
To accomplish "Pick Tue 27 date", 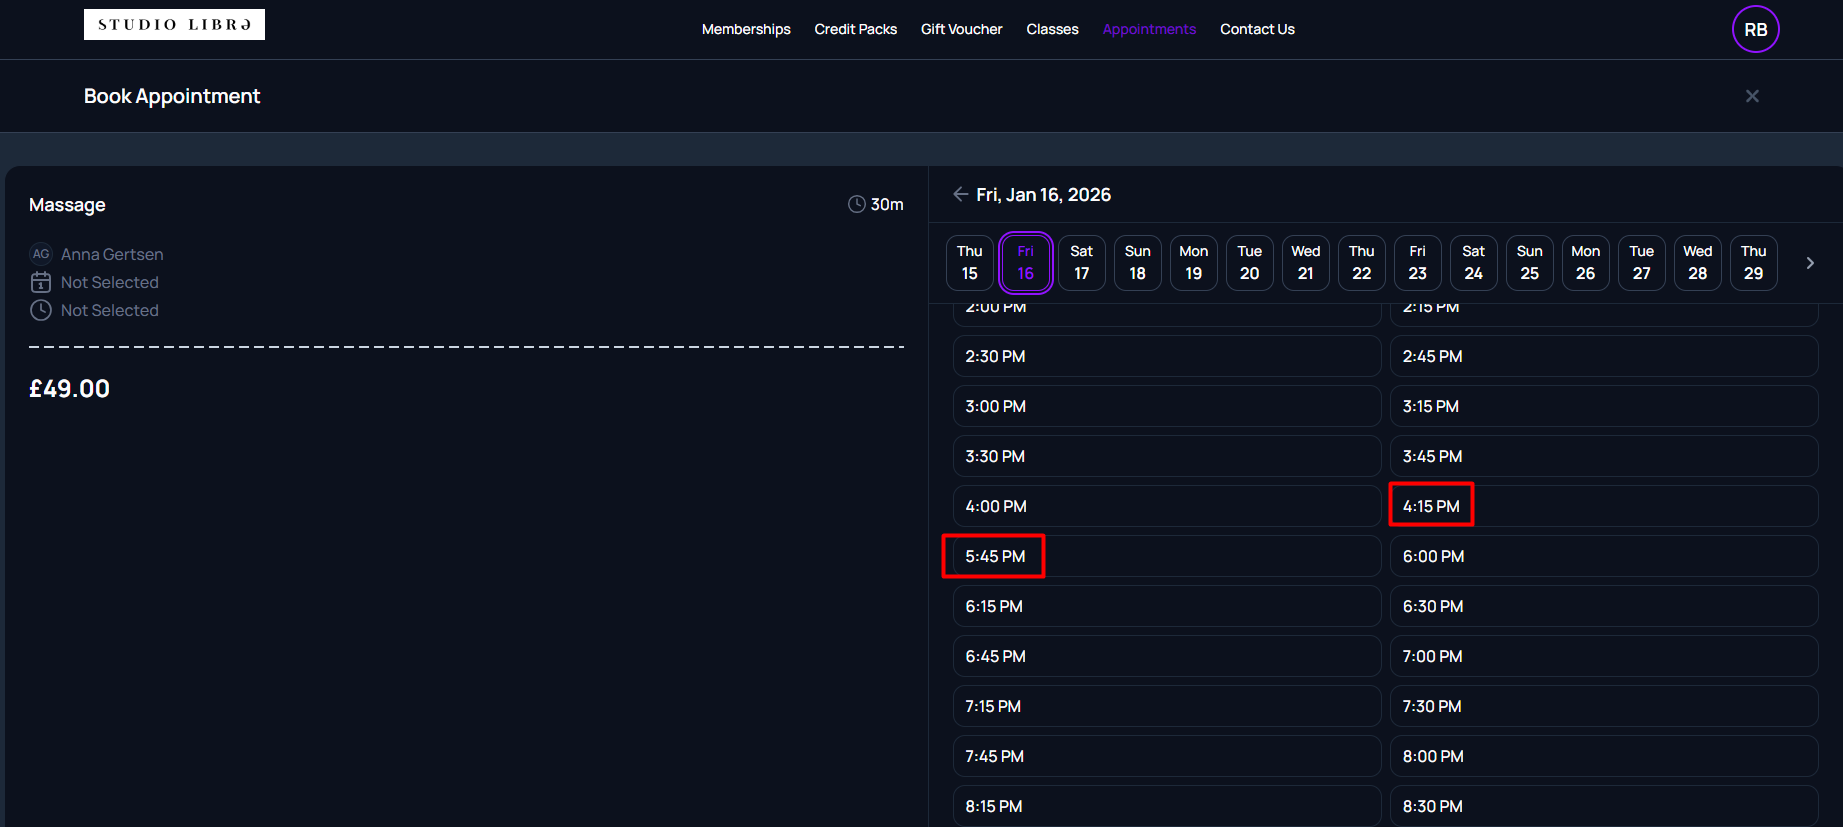I will point(1642,262).
